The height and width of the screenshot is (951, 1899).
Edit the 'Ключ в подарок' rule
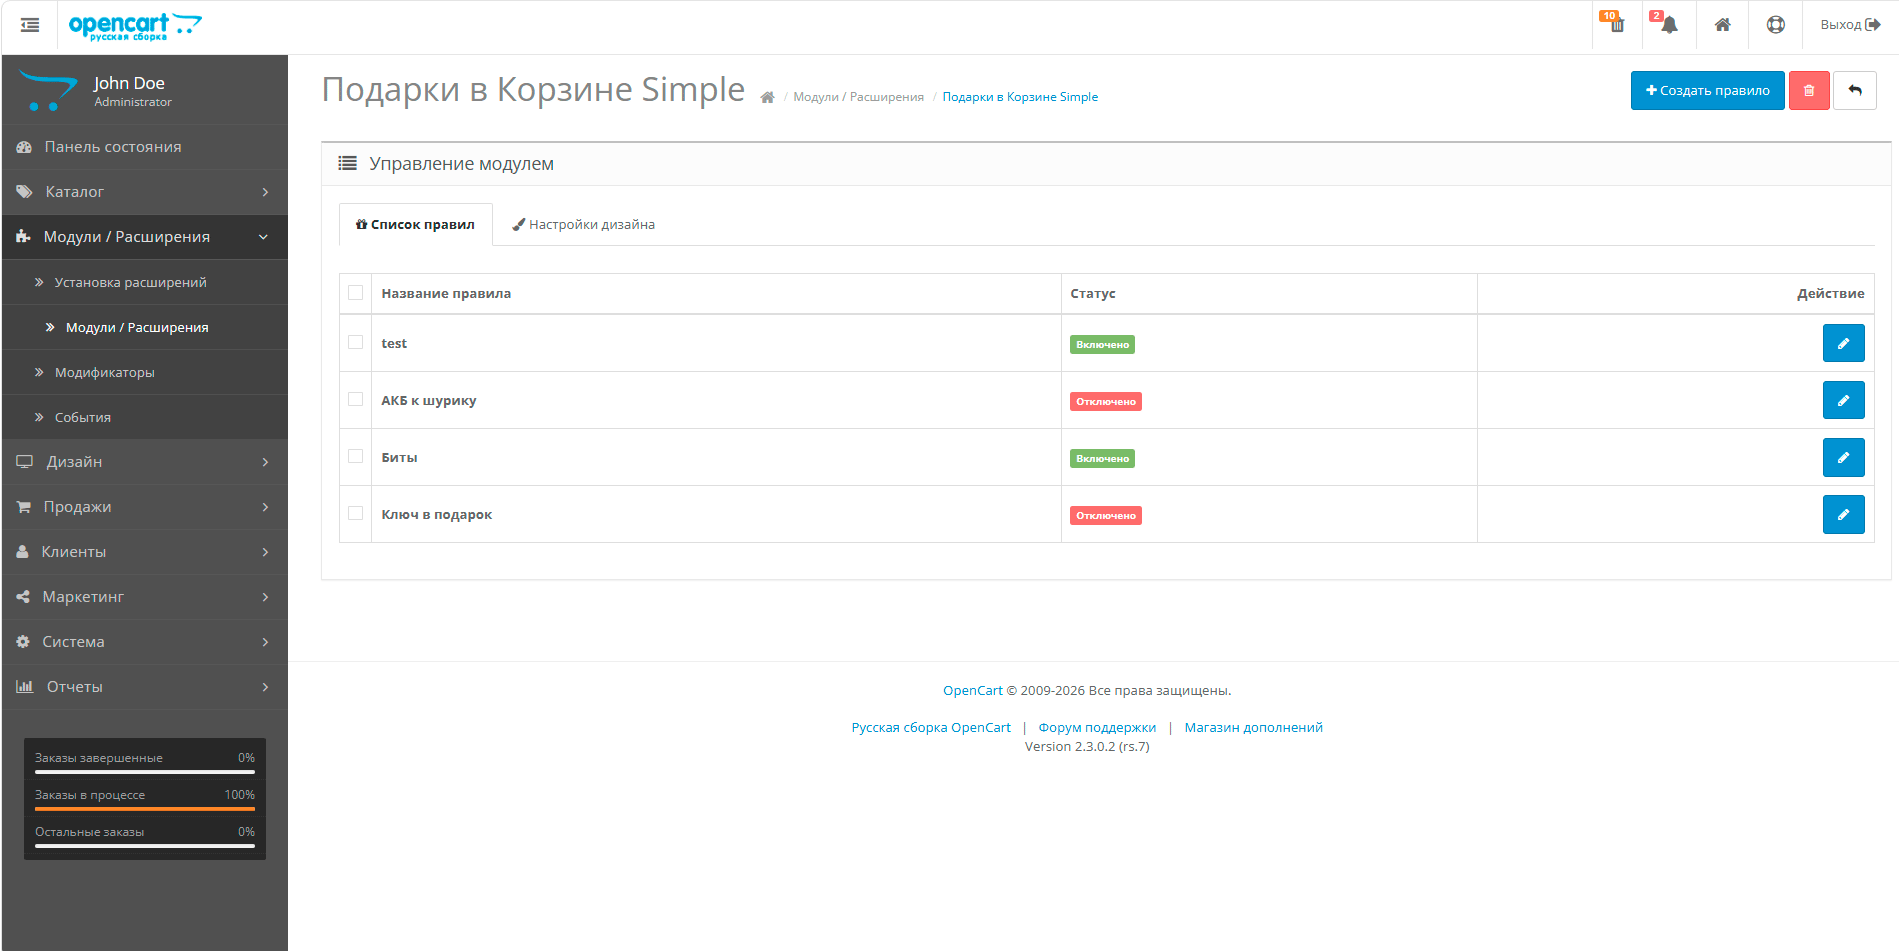click(x=1842, y=514)
